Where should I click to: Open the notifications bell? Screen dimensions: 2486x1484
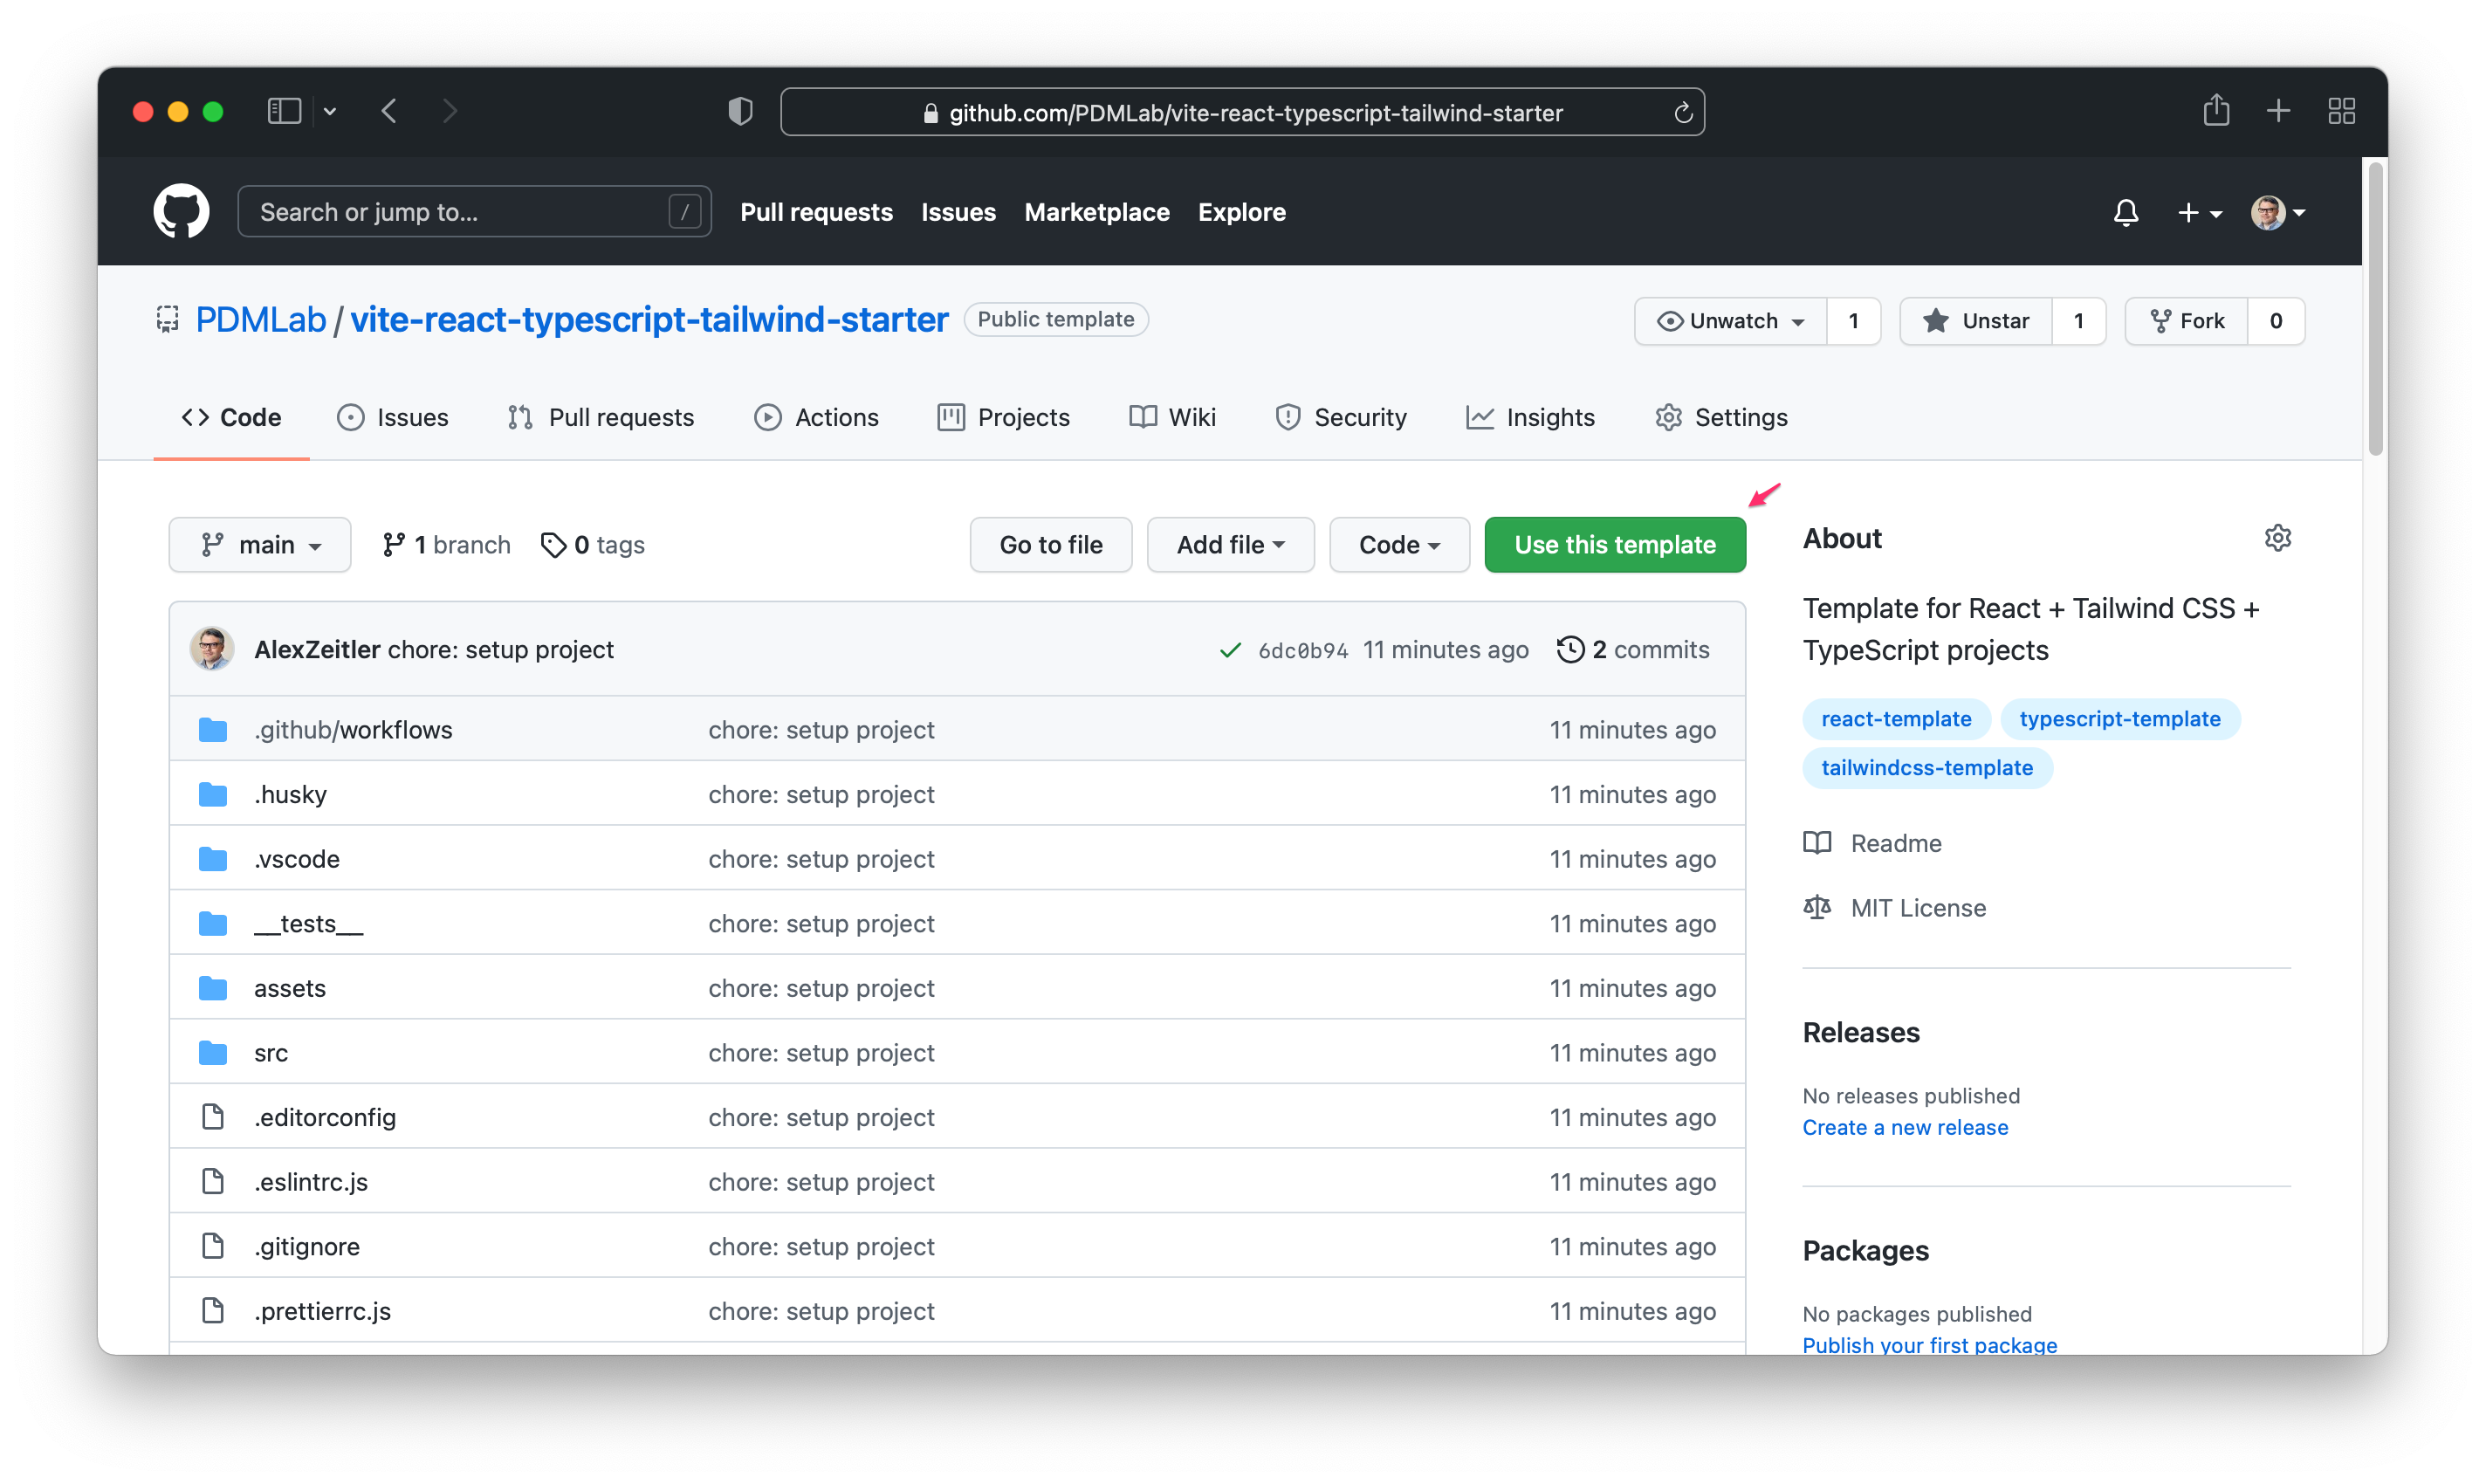click(x=2125, y=212)
